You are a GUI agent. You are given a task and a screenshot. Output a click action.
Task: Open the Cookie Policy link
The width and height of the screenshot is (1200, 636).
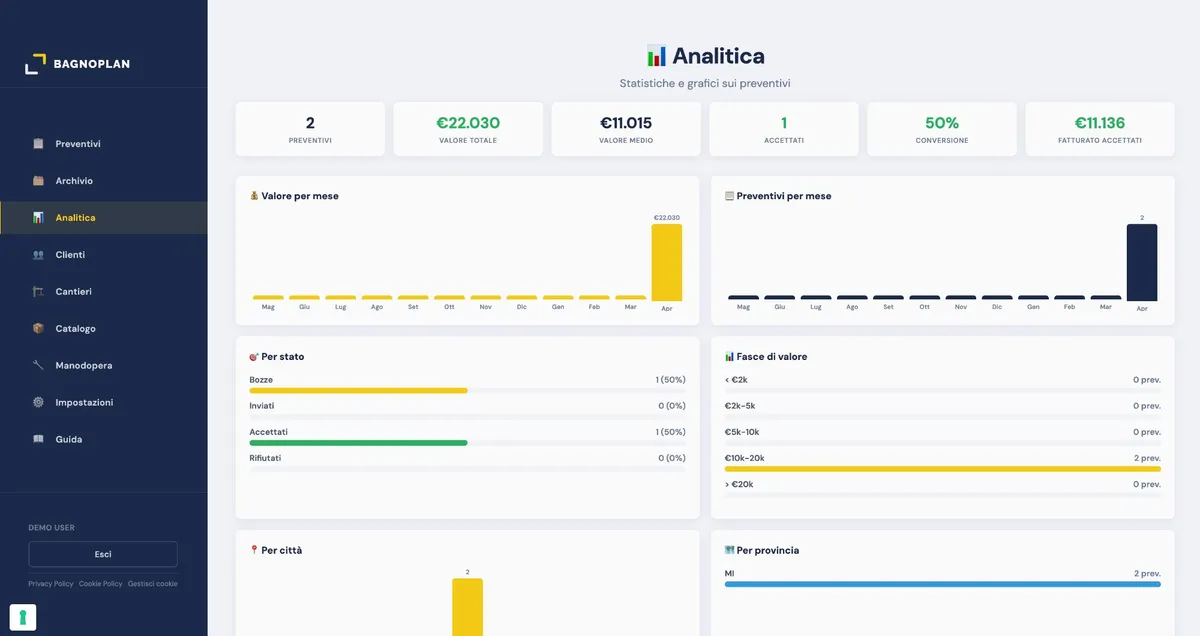(x=101, y=584)
